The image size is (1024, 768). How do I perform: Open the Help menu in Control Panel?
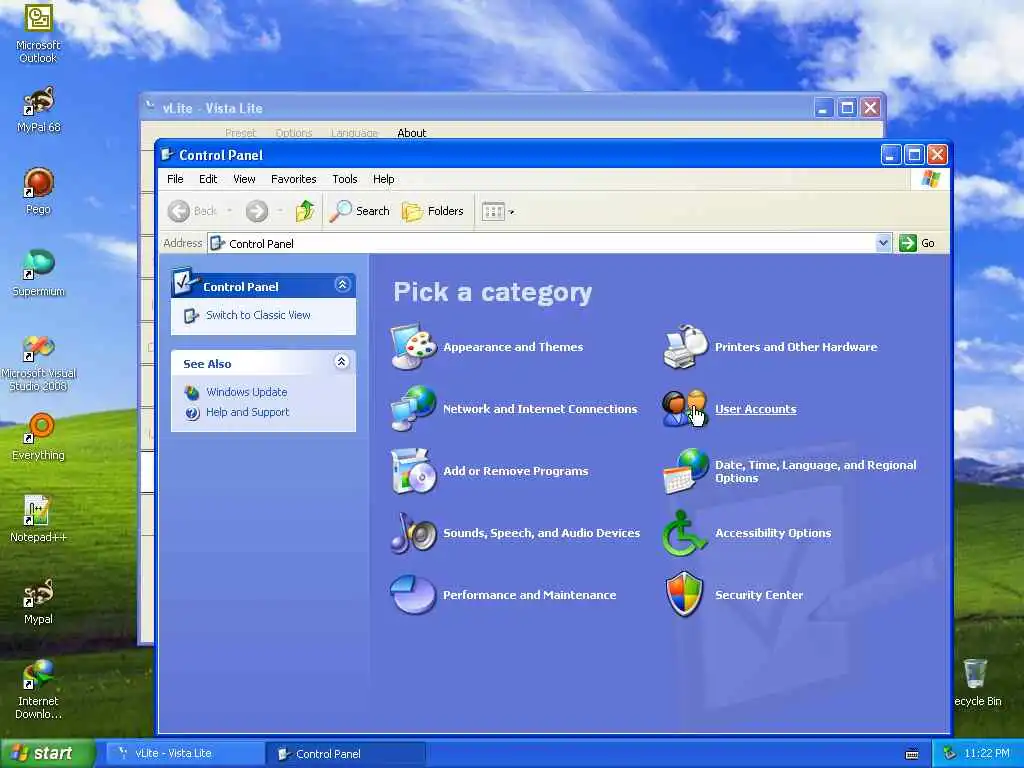tap(383, 179)
